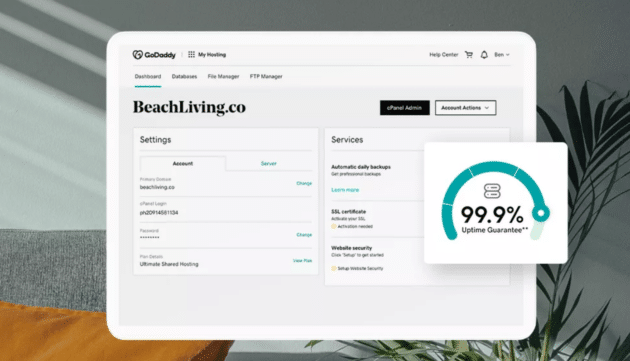The image size is (630, 361).
Task: Open the notifications bell icon
Action: (484, 55)
